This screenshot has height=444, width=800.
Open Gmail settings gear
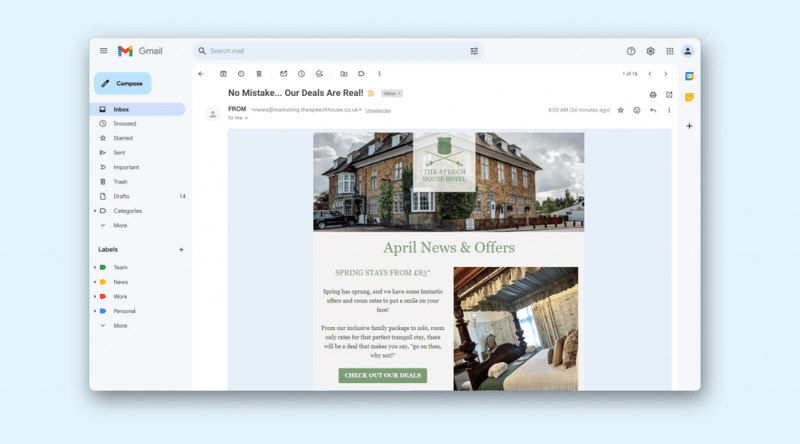coord(650,51)
